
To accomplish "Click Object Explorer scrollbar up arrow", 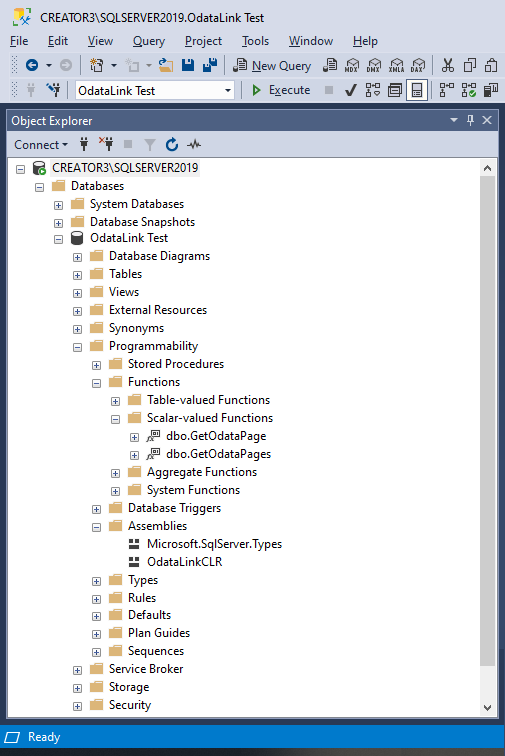I will click(x=487, y=168).
